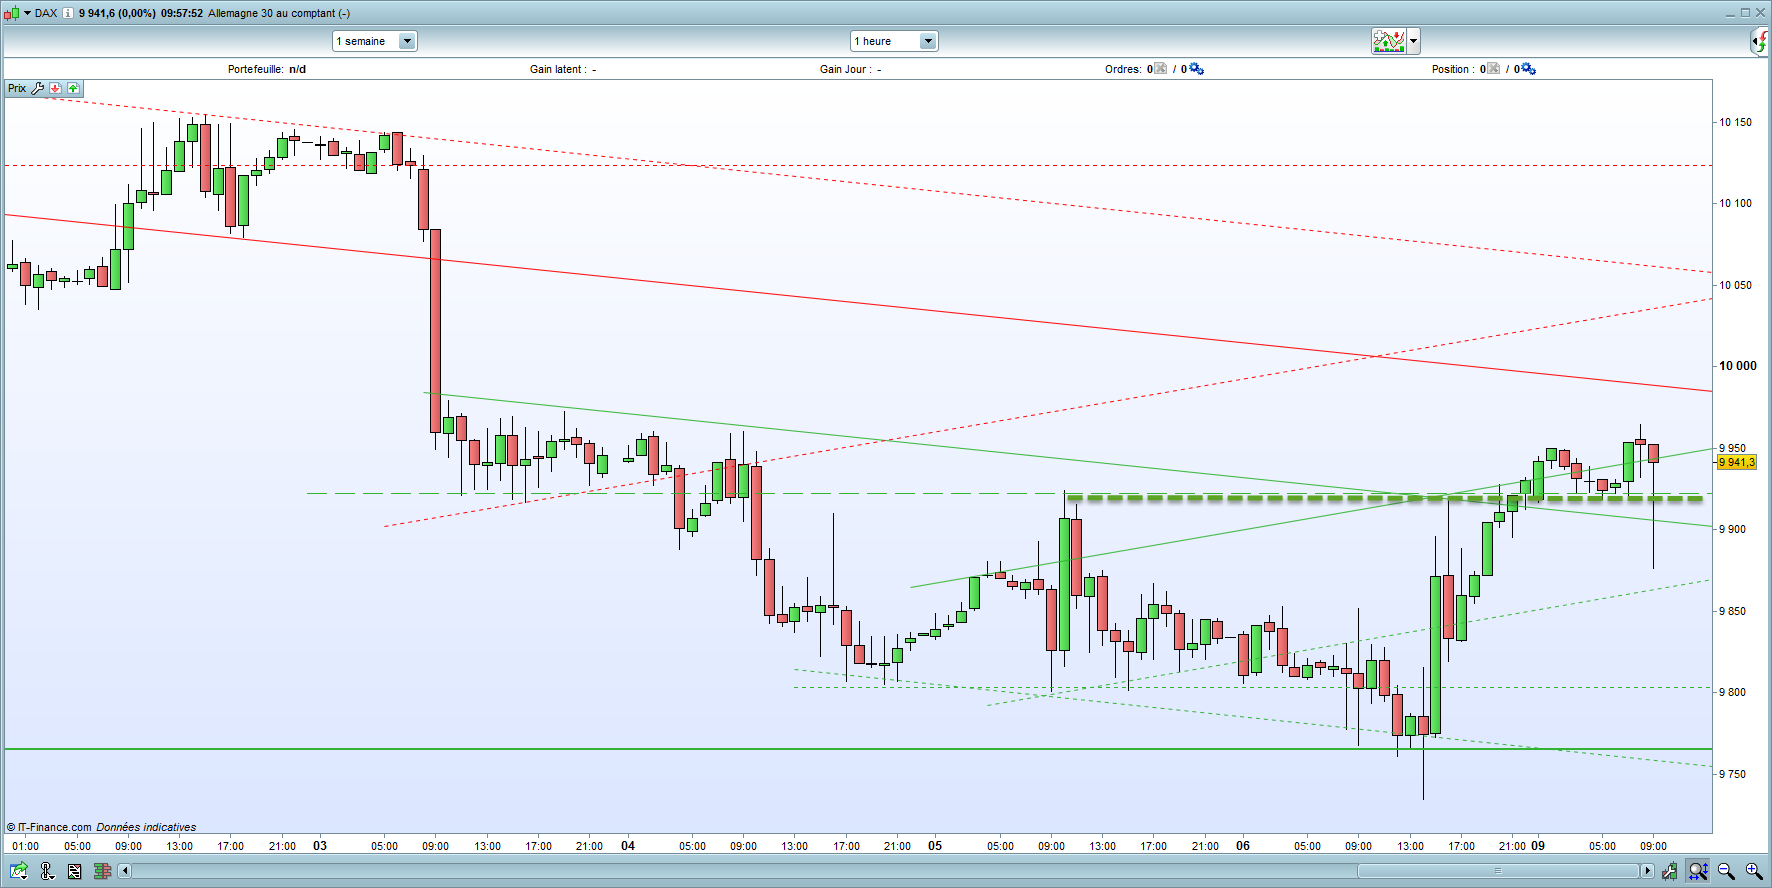The height and width of the screenshot is (888, 1772).
Task: Click the 10 150 price axis label
Action: [x=1735, y=122]
